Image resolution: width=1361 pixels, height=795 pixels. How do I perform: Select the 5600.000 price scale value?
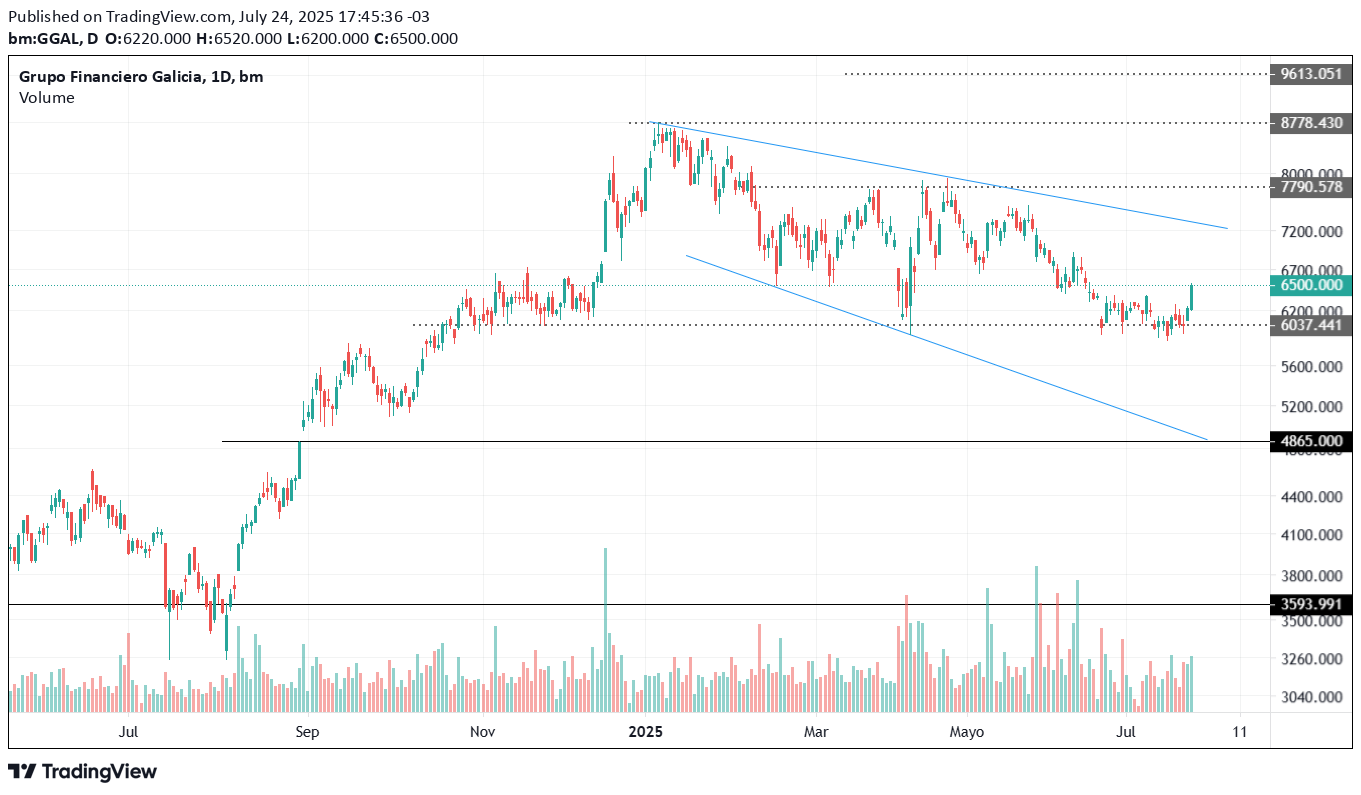1311,367
